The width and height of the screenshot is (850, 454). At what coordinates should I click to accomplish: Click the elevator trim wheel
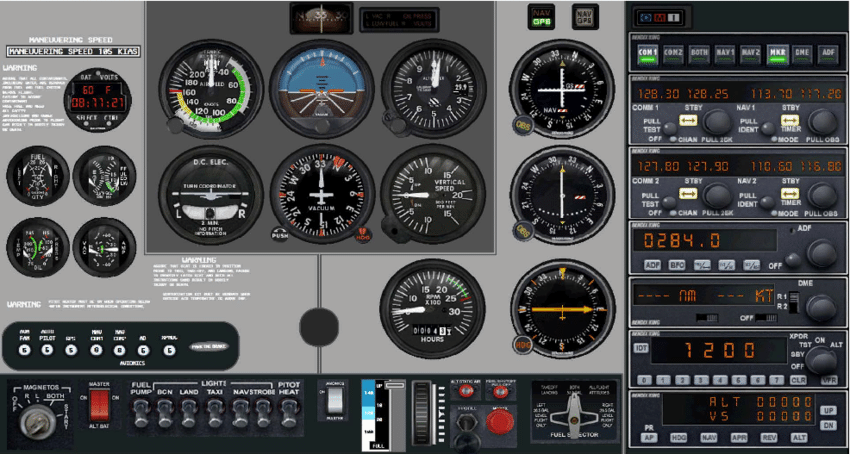[422, 413]
